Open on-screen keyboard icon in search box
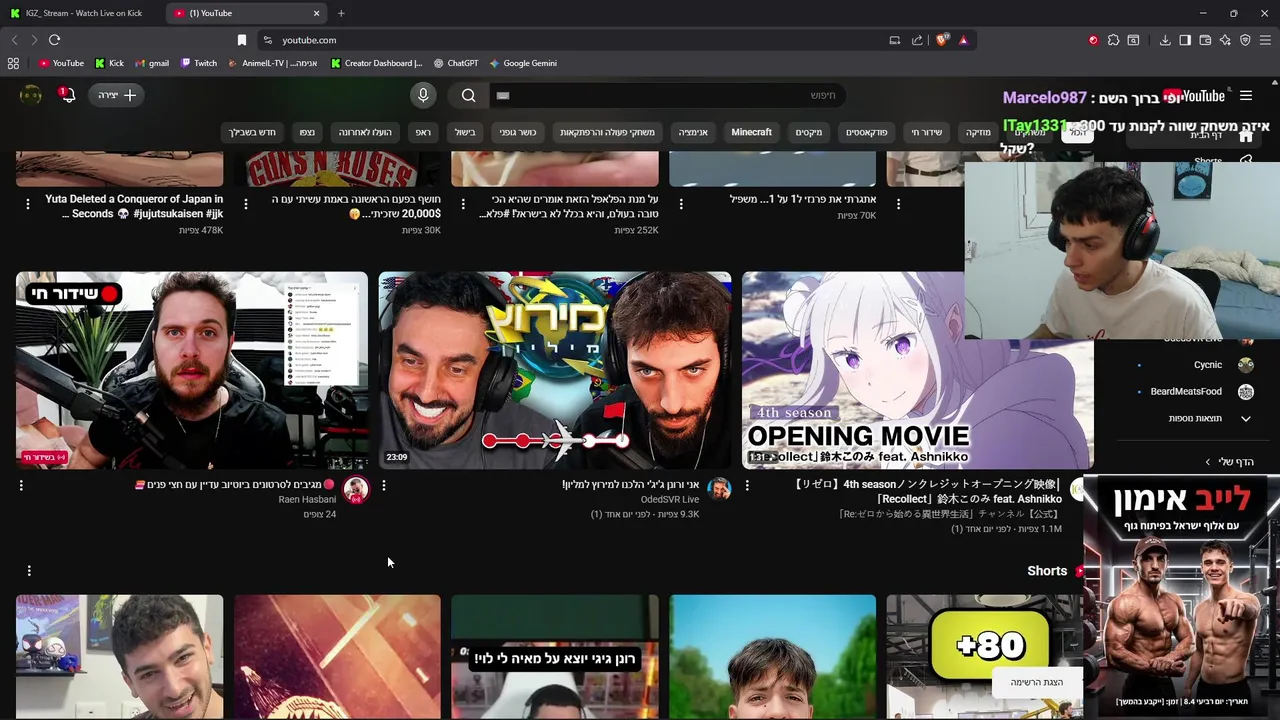This screenshot has height=720, width=1280. tap(503, 96)
